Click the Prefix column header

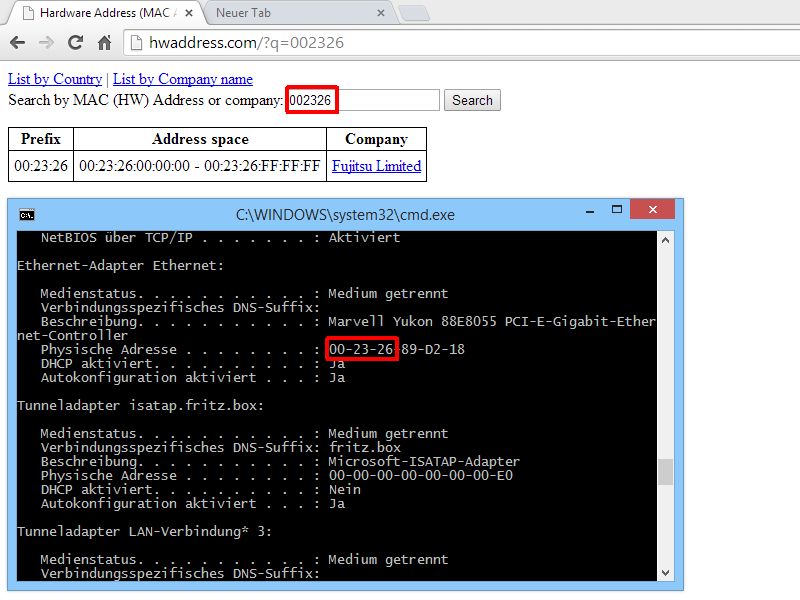(x=41, y=139)
